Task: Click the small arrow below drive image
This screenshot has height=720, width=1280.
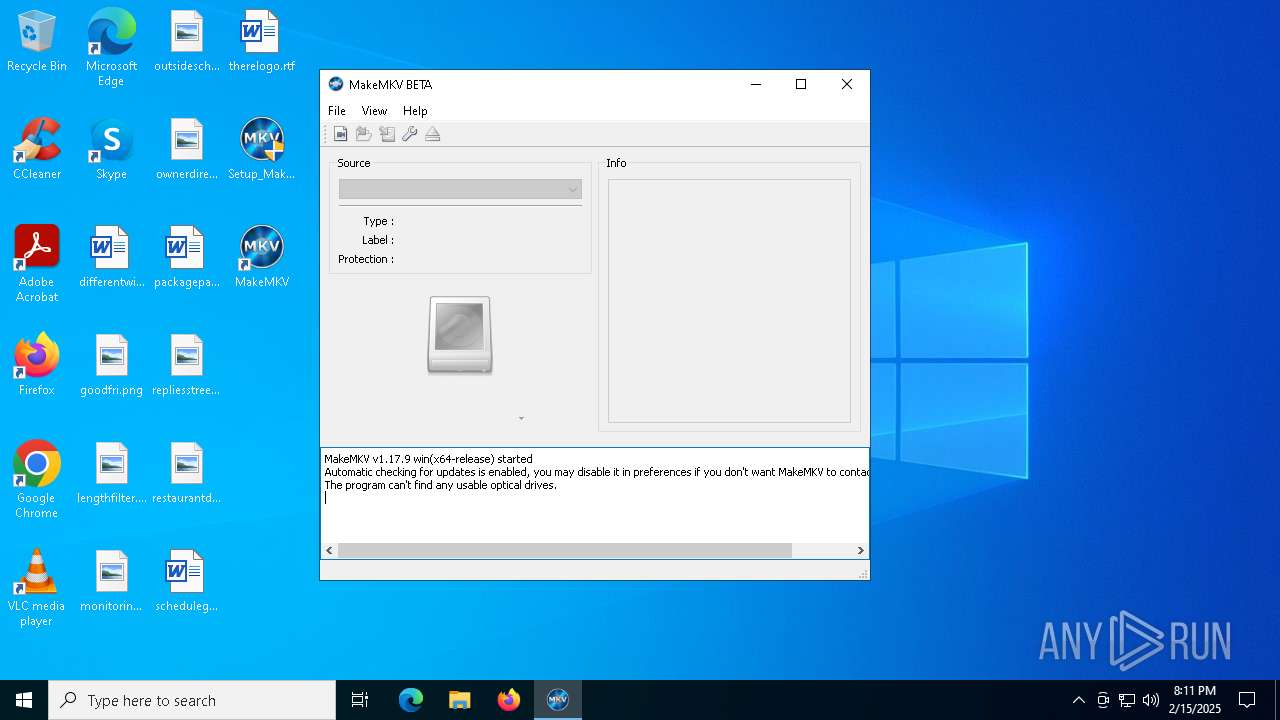Action: tap(521, 418)
